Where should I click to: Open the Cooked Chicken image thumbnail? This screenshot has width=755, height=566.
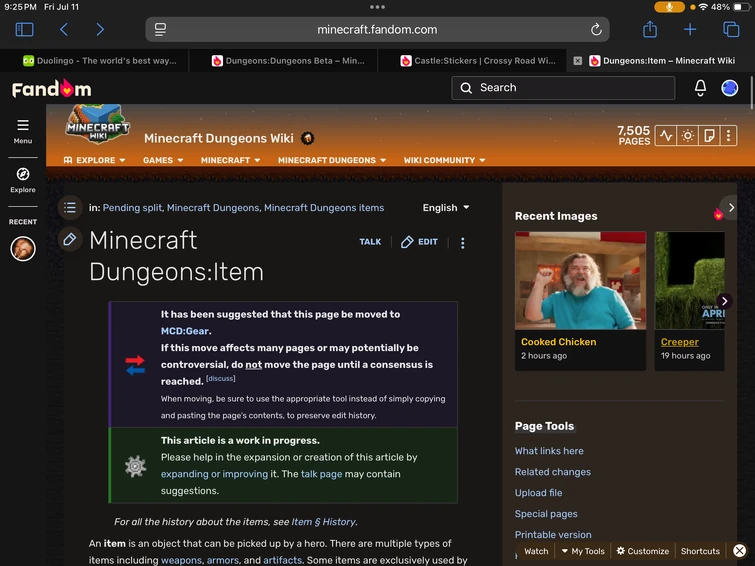(580, 280)
